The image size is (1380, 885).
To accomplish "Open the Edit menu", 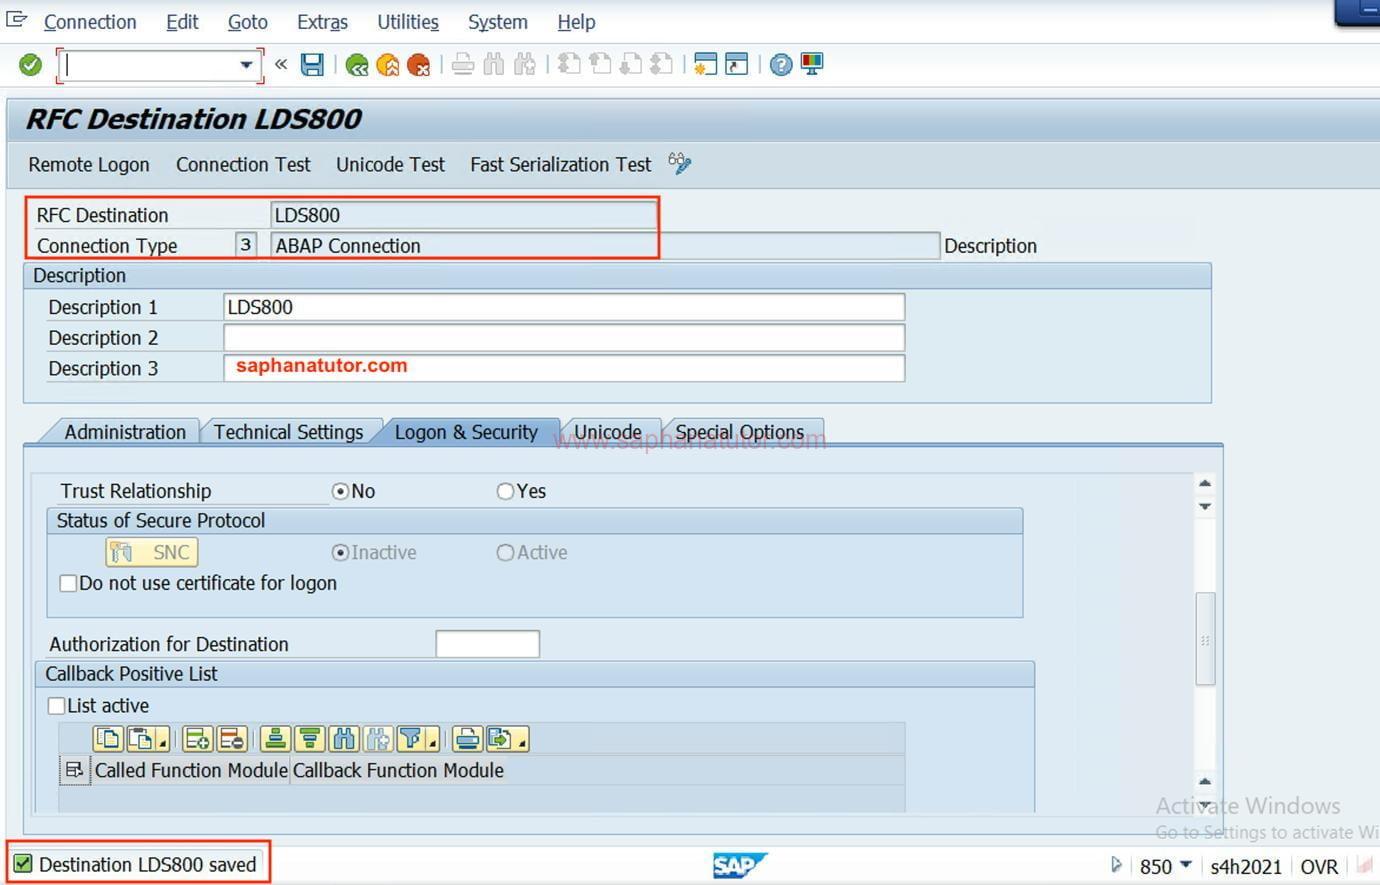I will [182, 22].
